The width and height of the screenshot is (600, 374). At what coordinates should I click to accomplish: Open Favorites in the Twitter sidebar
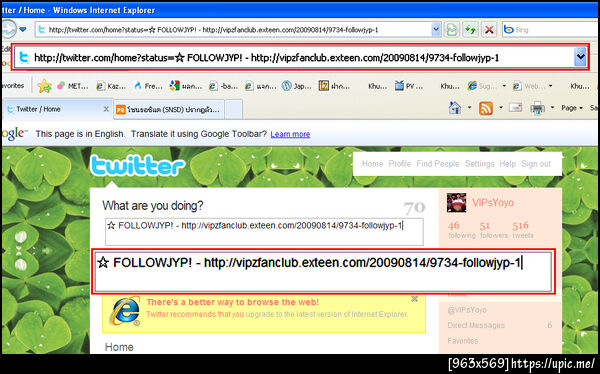[x=463, y=341]
